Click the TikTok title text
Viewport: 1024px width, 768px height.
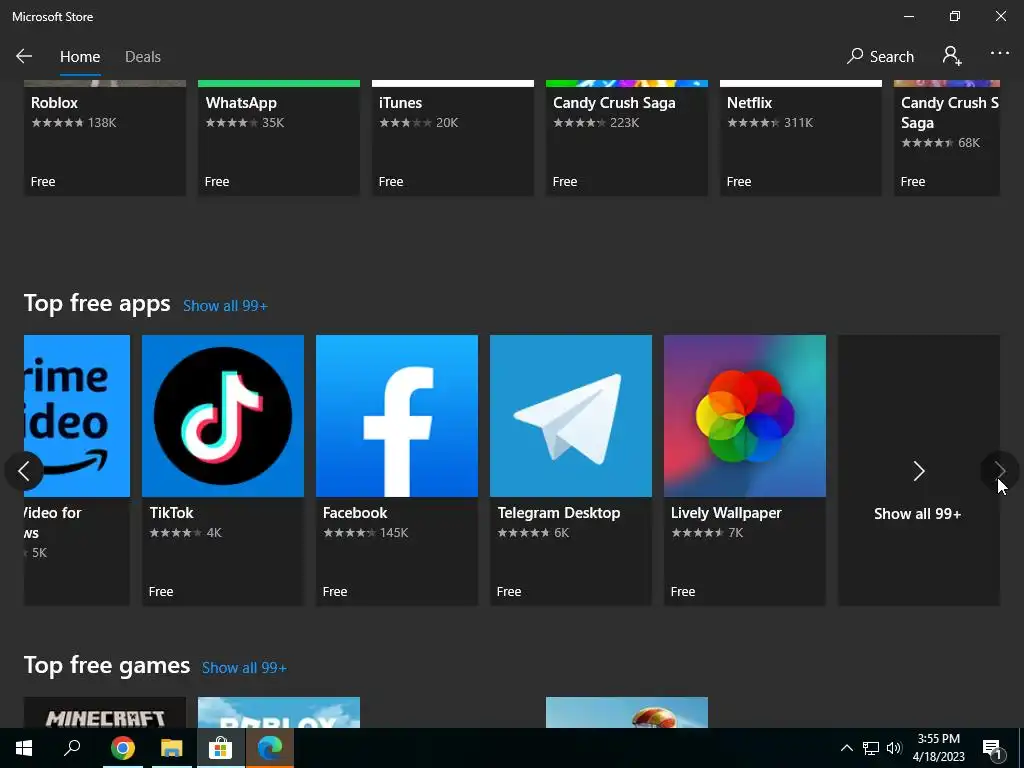[x=172, y=513]
